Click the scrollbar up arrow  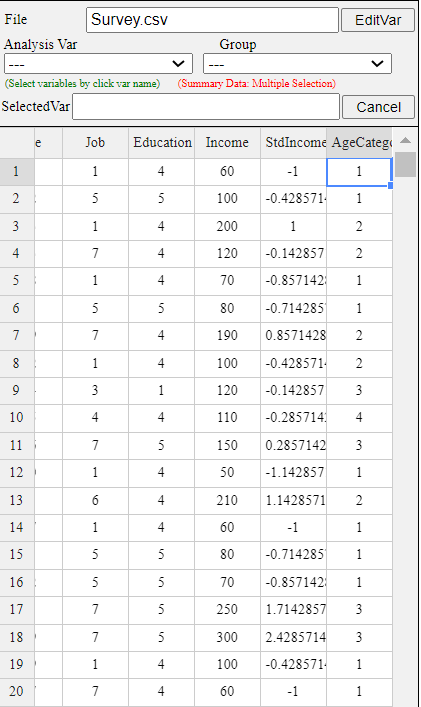point(405,140)
